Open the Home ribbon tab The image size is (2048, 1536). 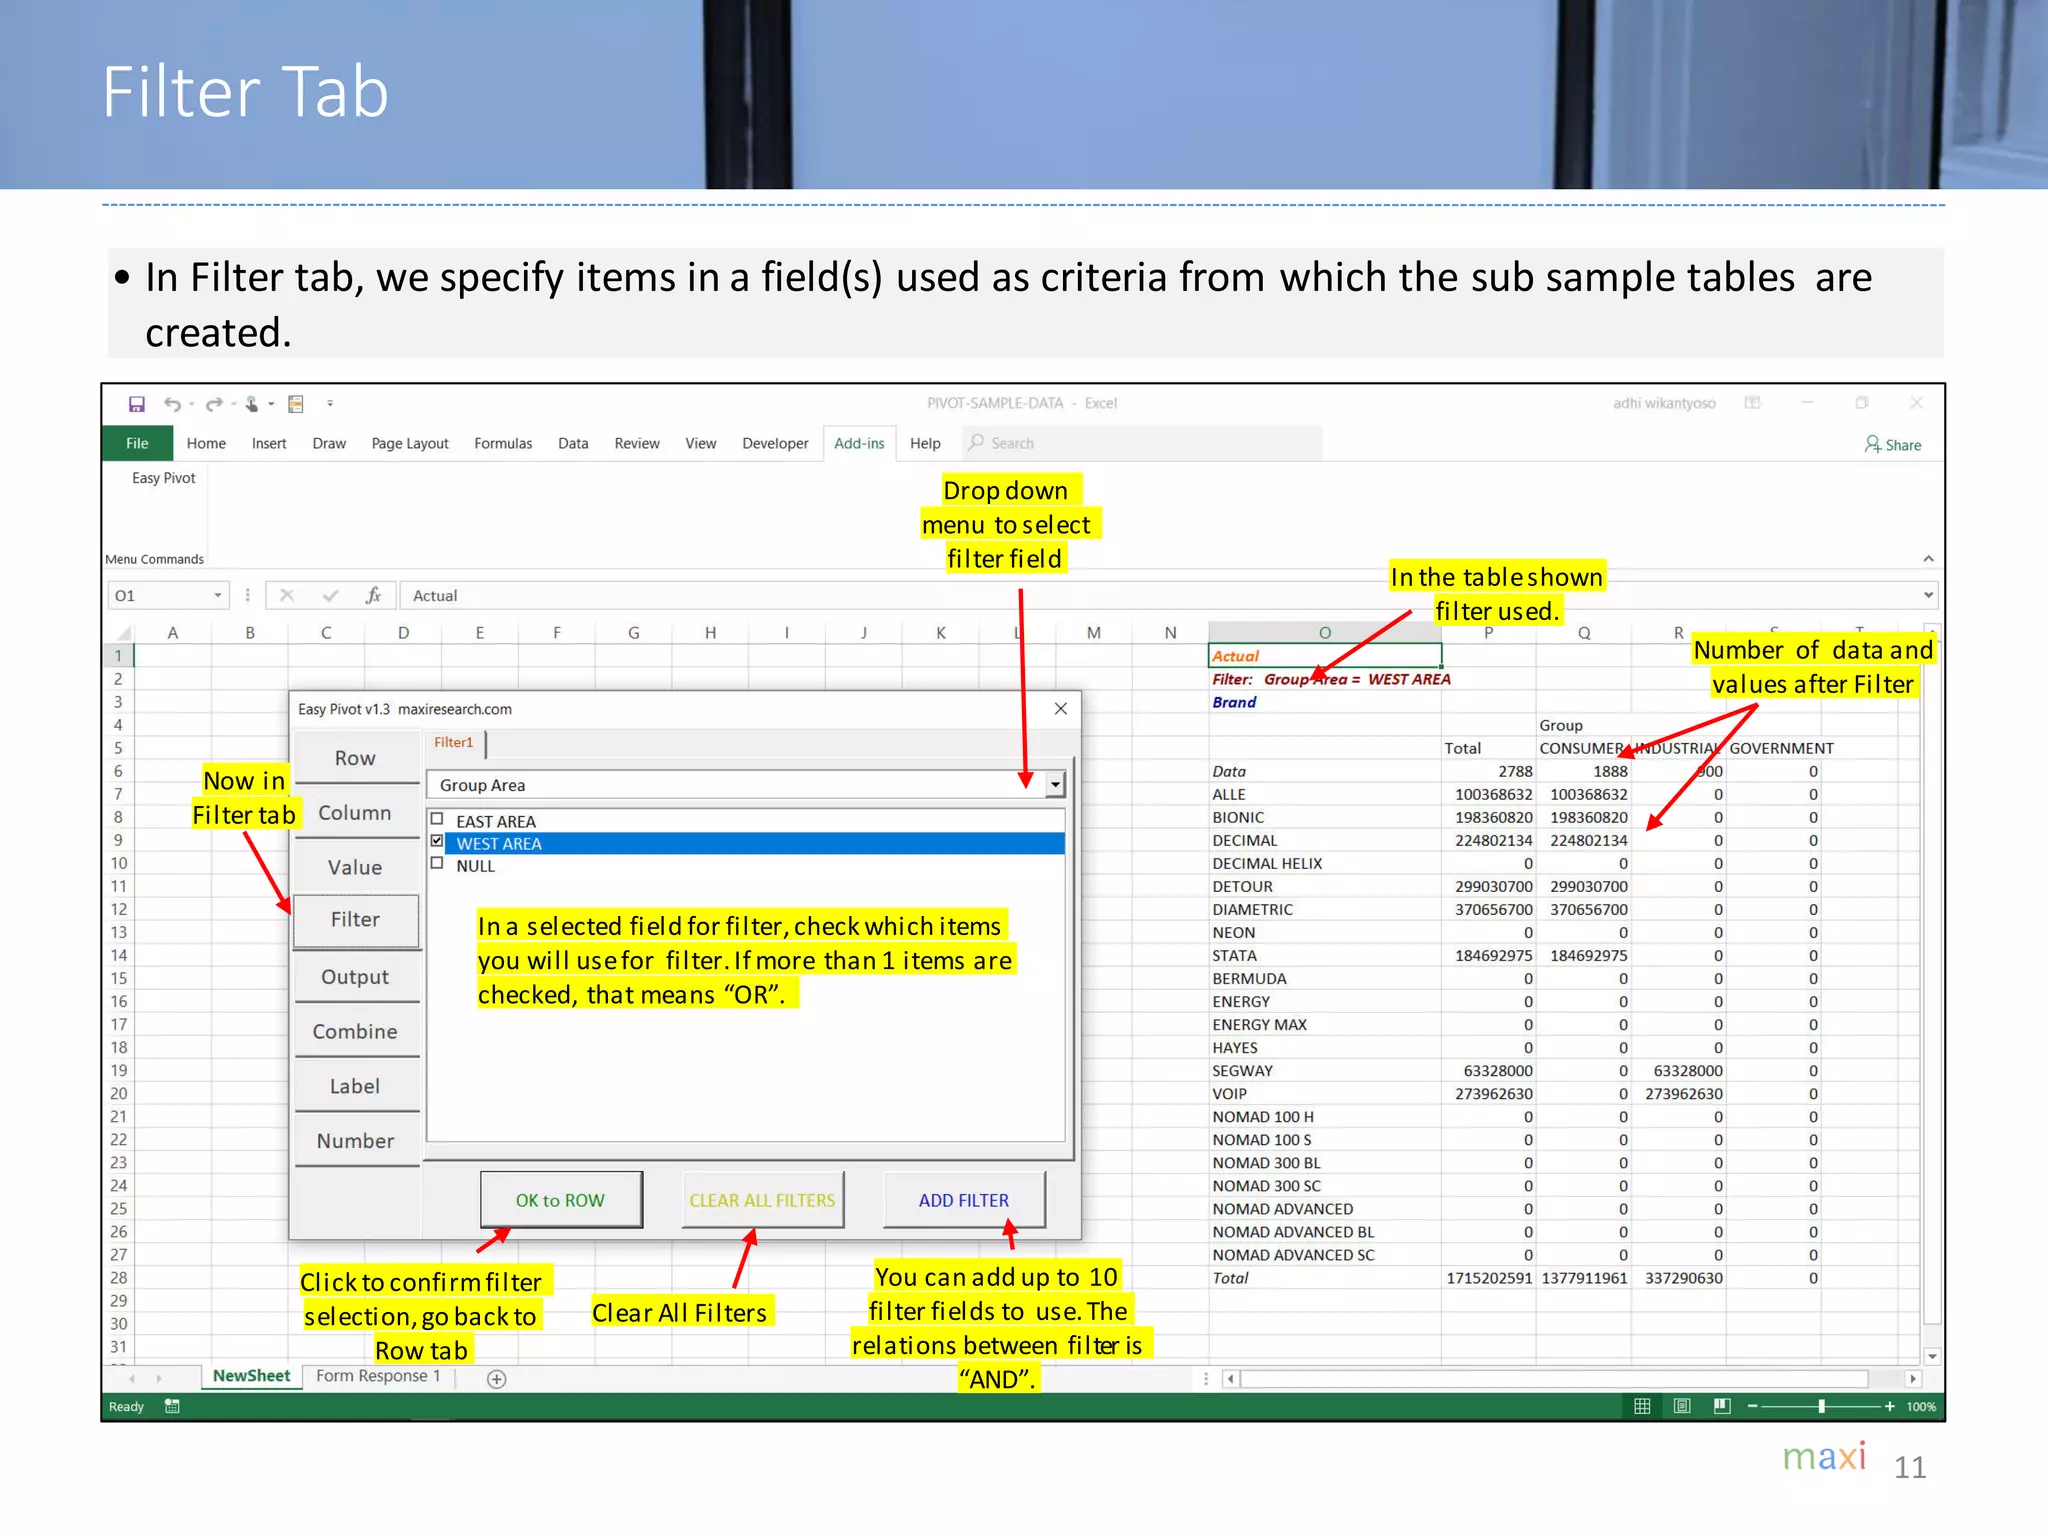206,443
